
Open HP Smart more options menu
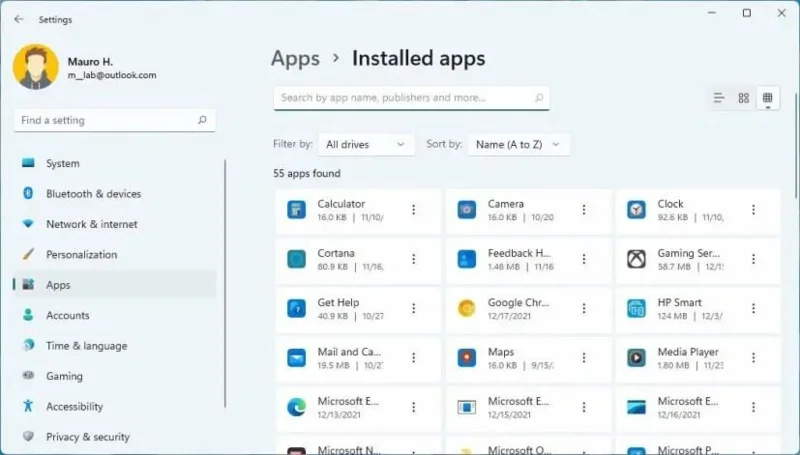pyautogui.click(x=754, y=309)
